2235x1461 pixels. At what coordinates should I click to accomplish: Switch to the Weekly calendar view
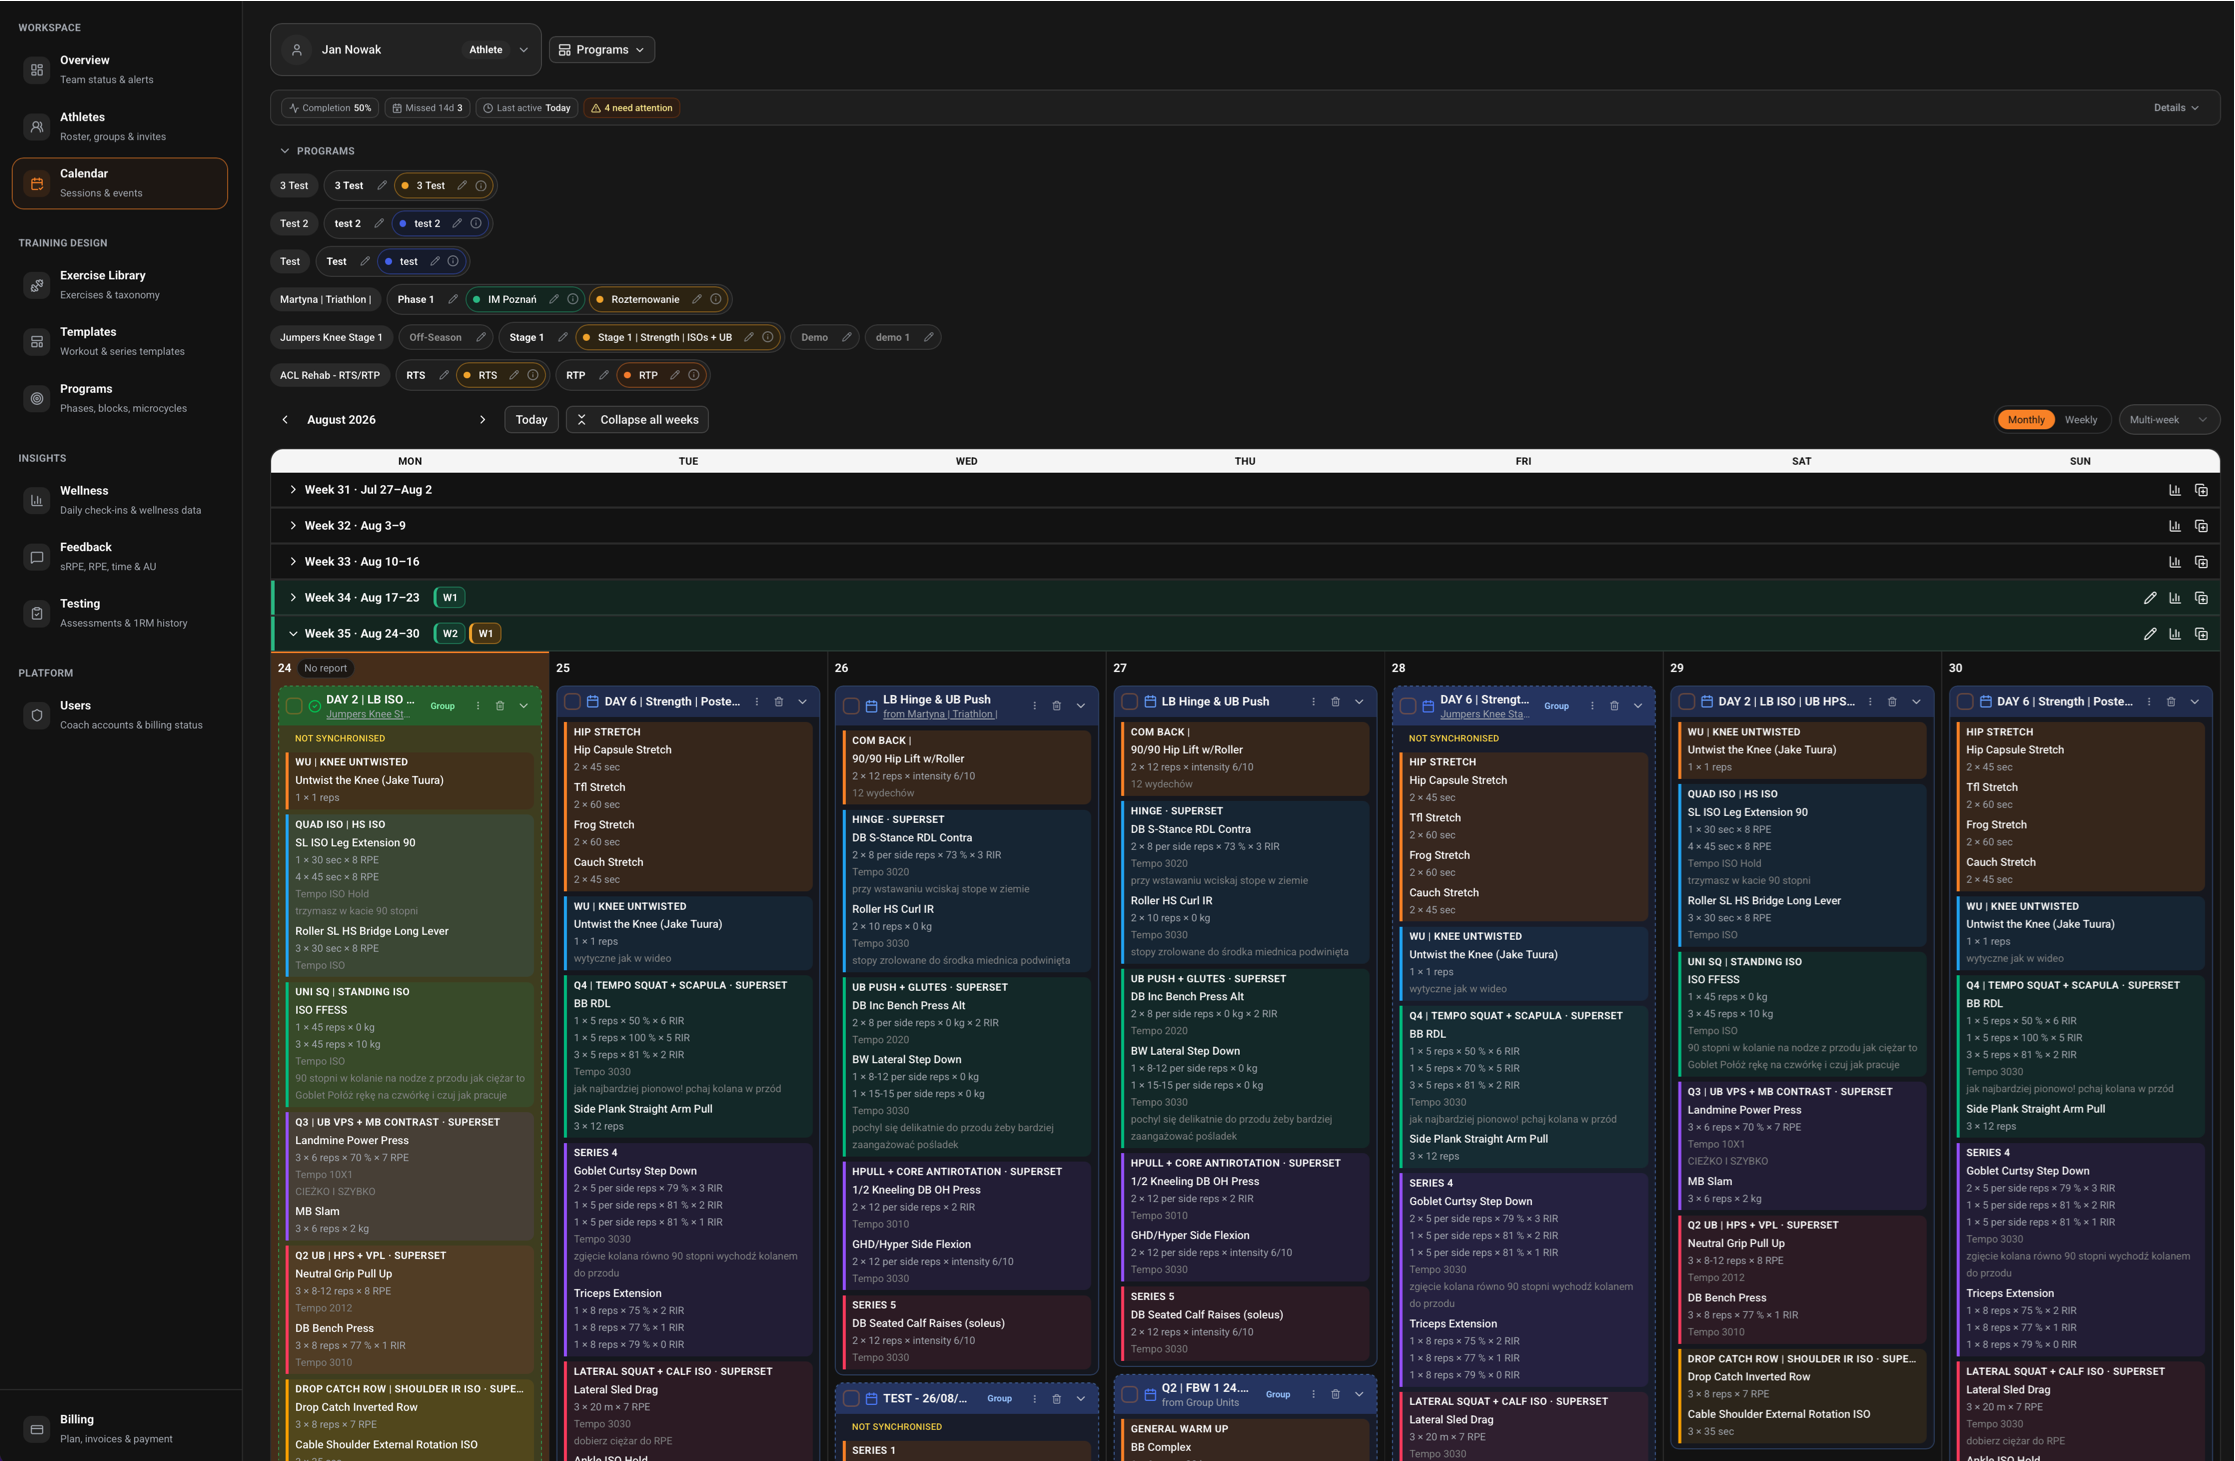pos(2081,420)
